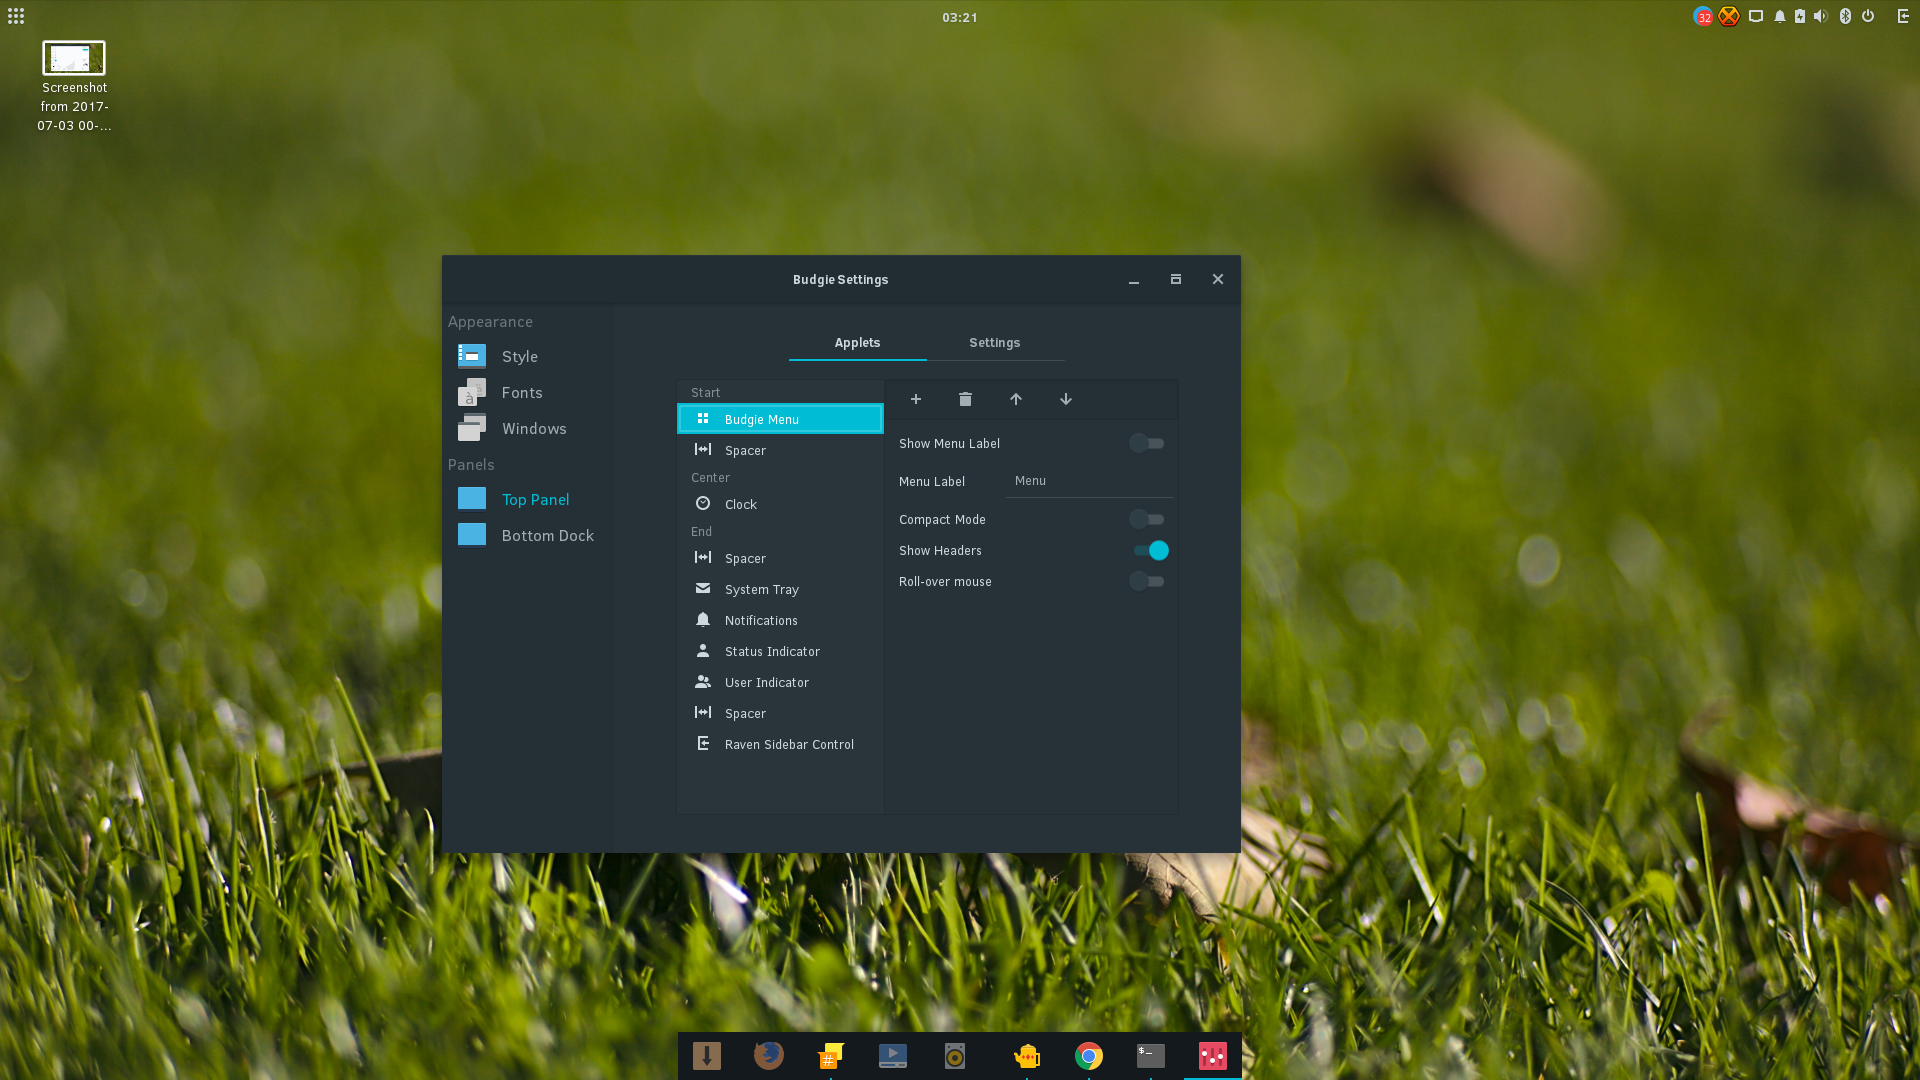Move applet up with the up arrow
1920x1080 pixels.
(x=1015, y=399)
